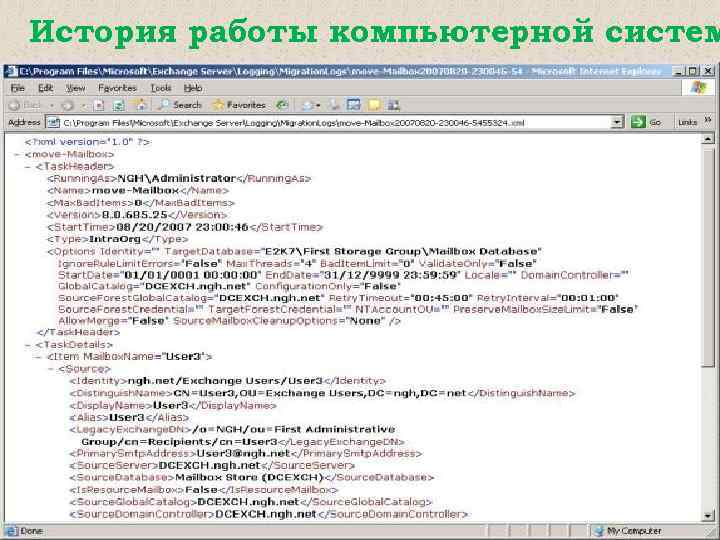720x540 pixels.
Task: Open the Help menu
Action: coord(193,88)
